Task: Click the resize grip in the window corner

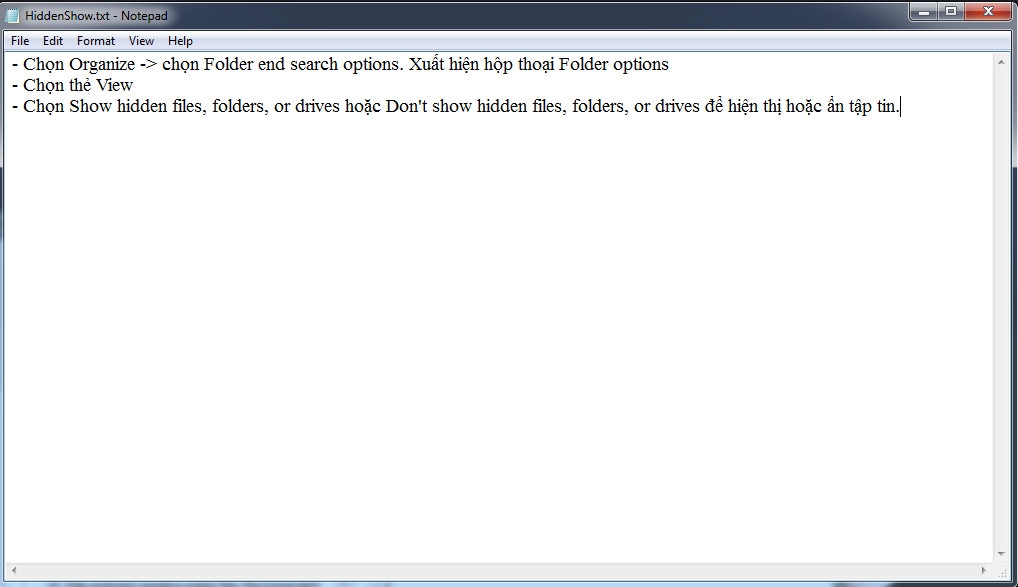Action: pyautogui.click(x=1001, y=571)
